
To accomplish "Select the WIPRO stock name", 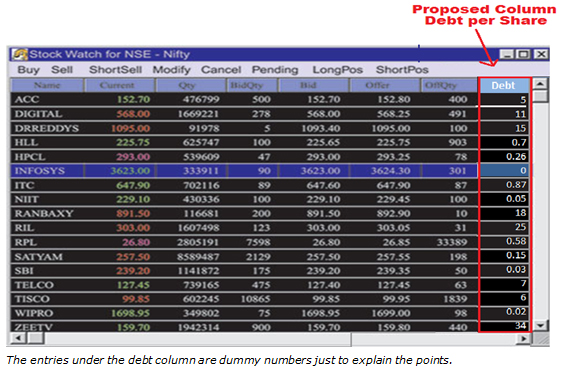I will click(34, 313).
